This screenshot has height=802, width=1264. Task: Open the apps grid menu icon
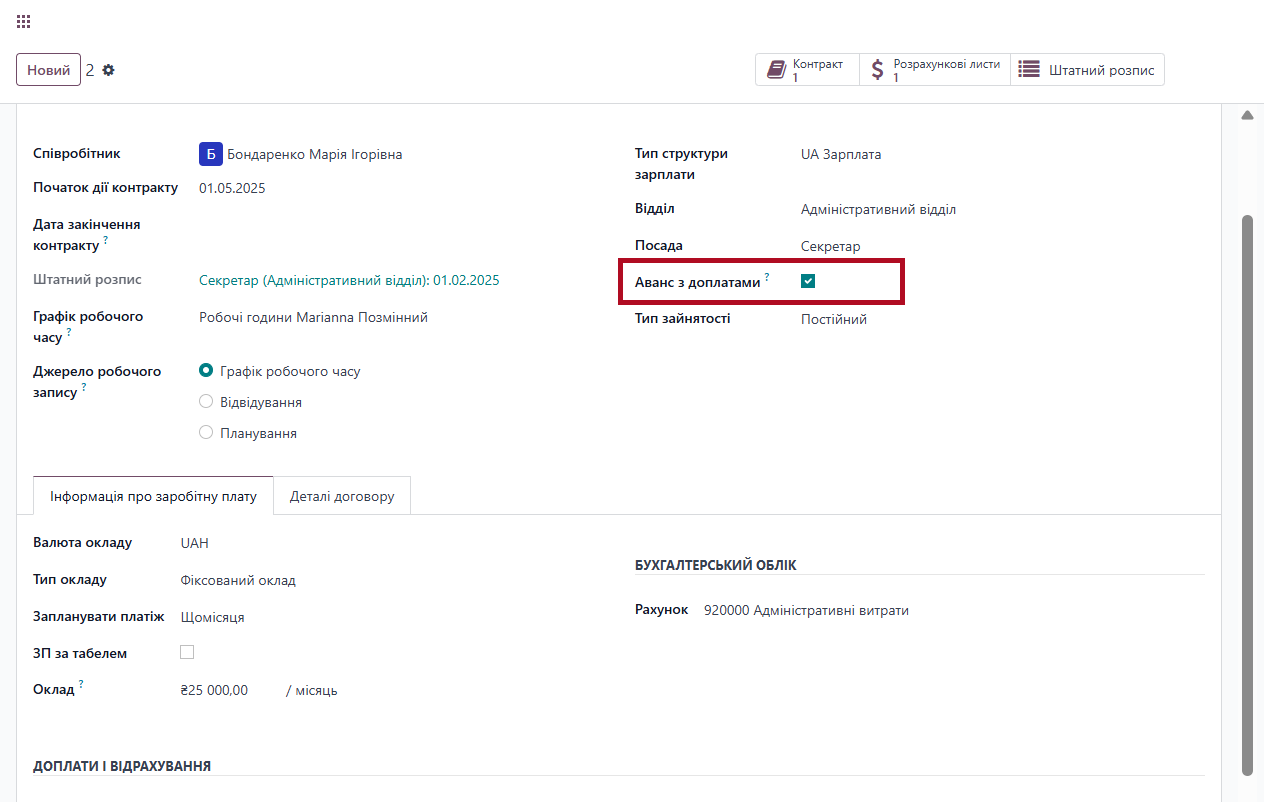click(24, 21)
